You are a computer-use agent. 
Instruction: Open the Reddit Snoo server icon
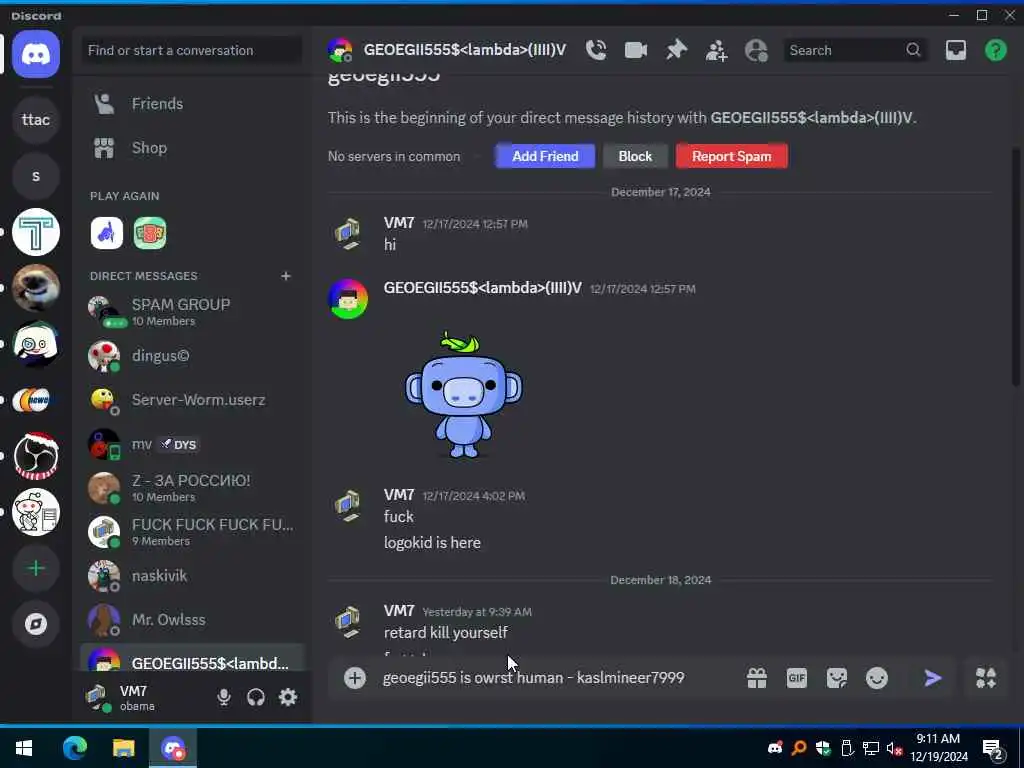click(x=36, y=512)
